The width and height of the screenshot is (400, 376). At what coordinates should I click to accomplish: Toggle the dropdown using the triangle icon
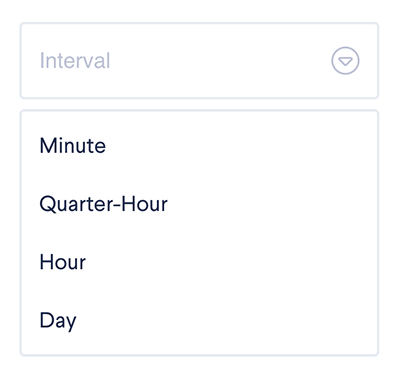click(x=345, y=60)
